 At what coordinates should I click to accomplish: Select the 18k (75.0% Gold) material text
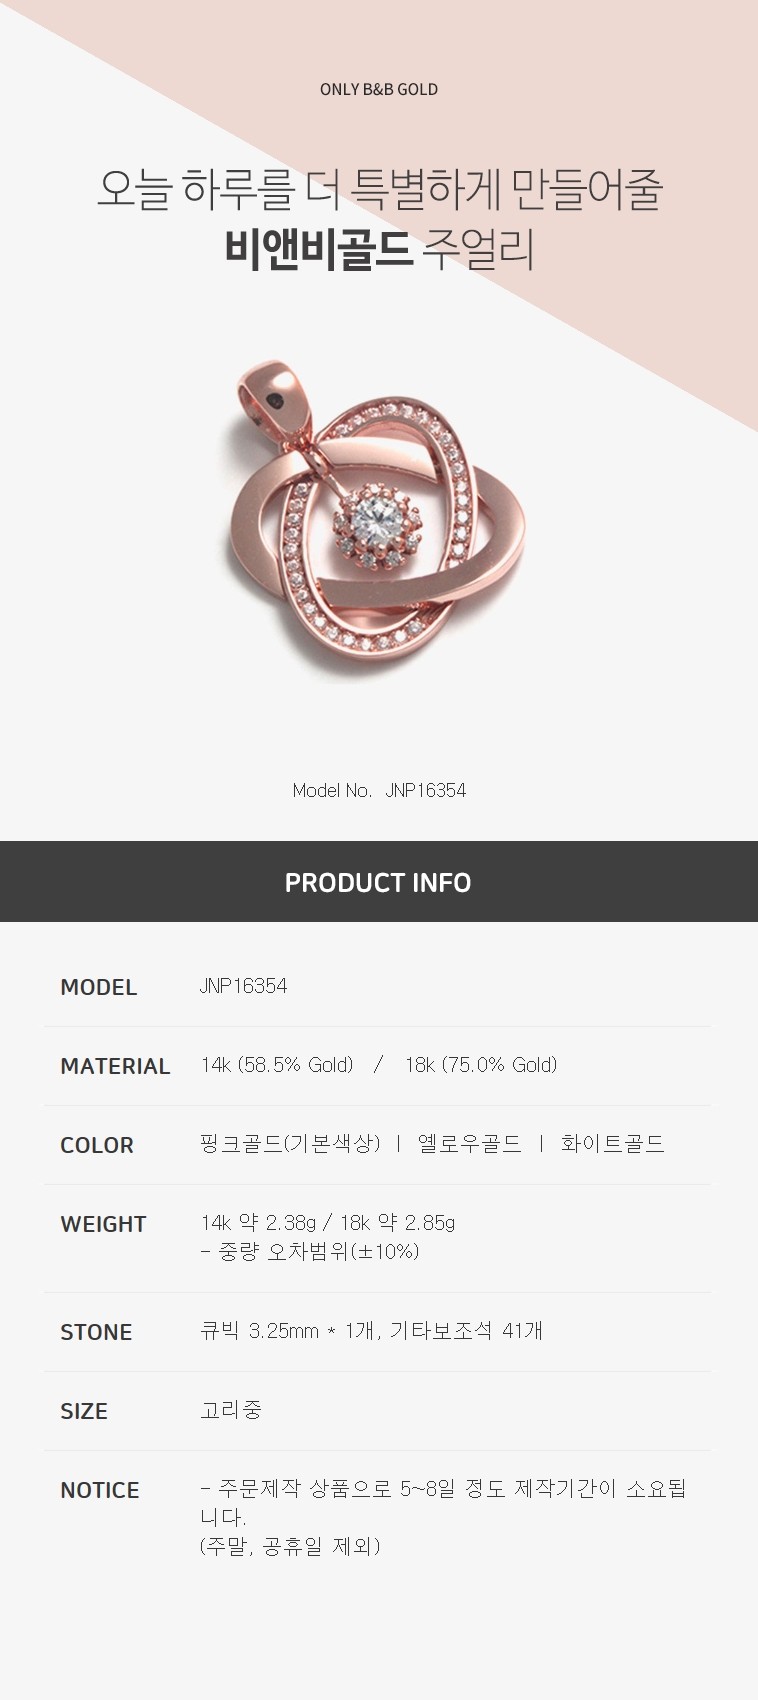coord(481,1065)
